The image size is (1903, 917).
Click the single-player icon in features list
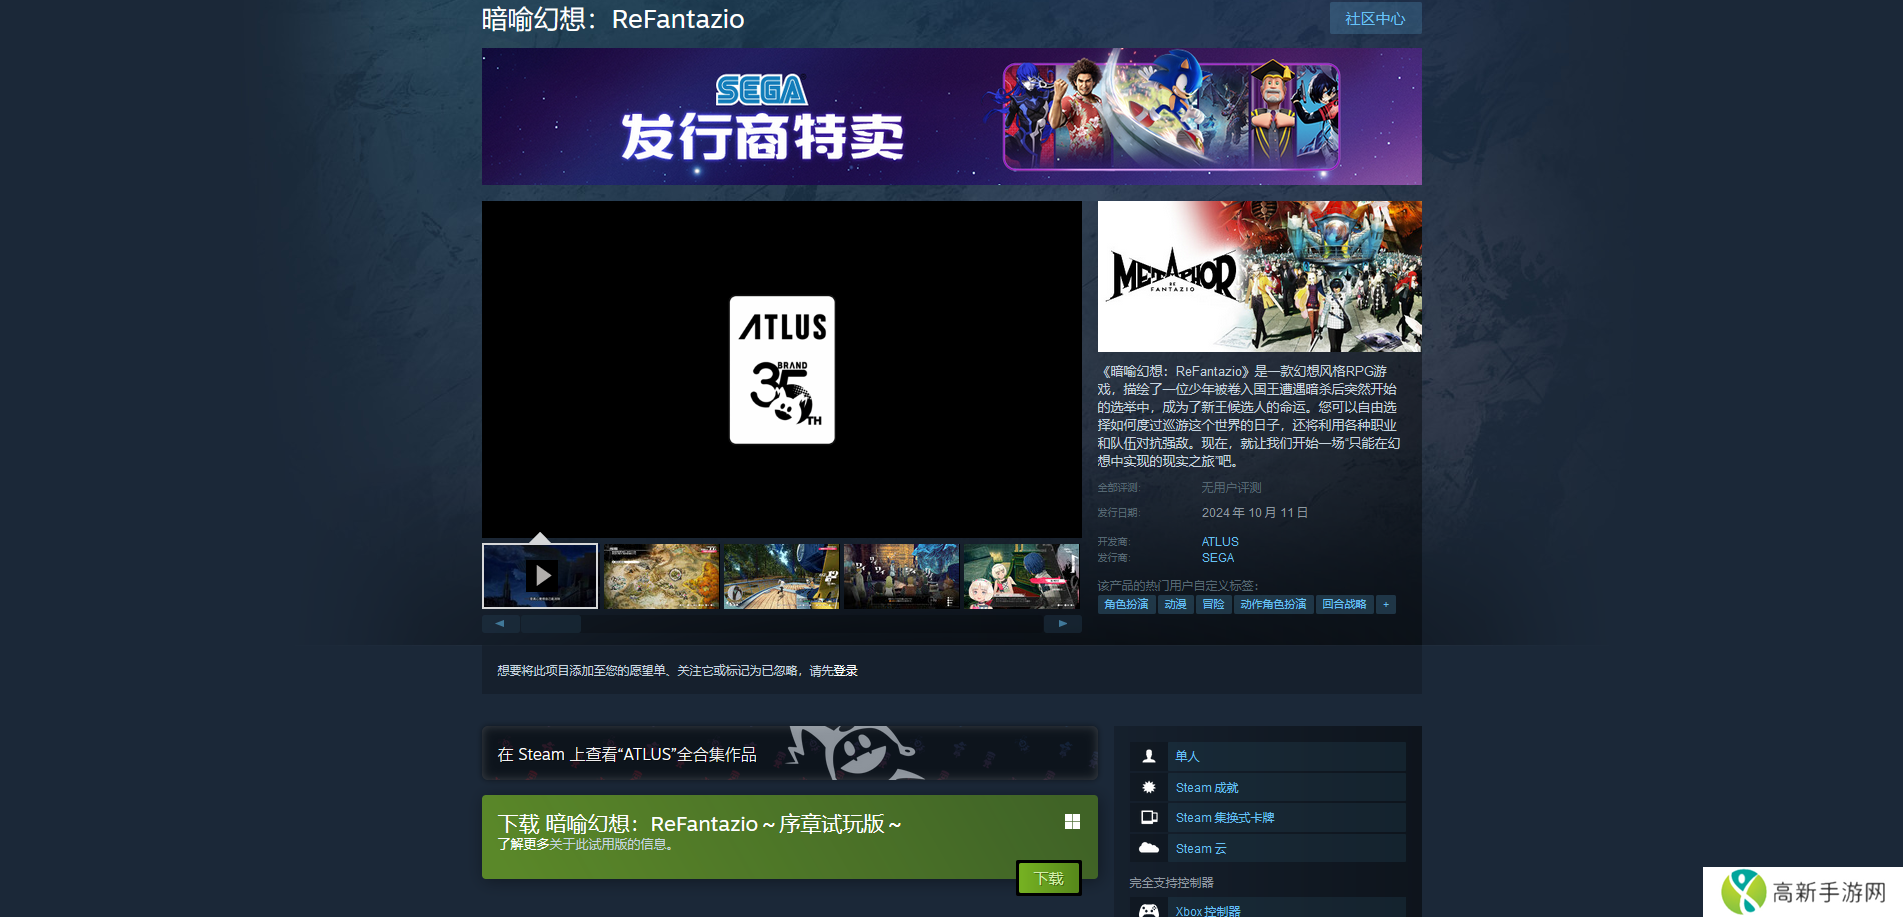click(x=1149, y=757)
